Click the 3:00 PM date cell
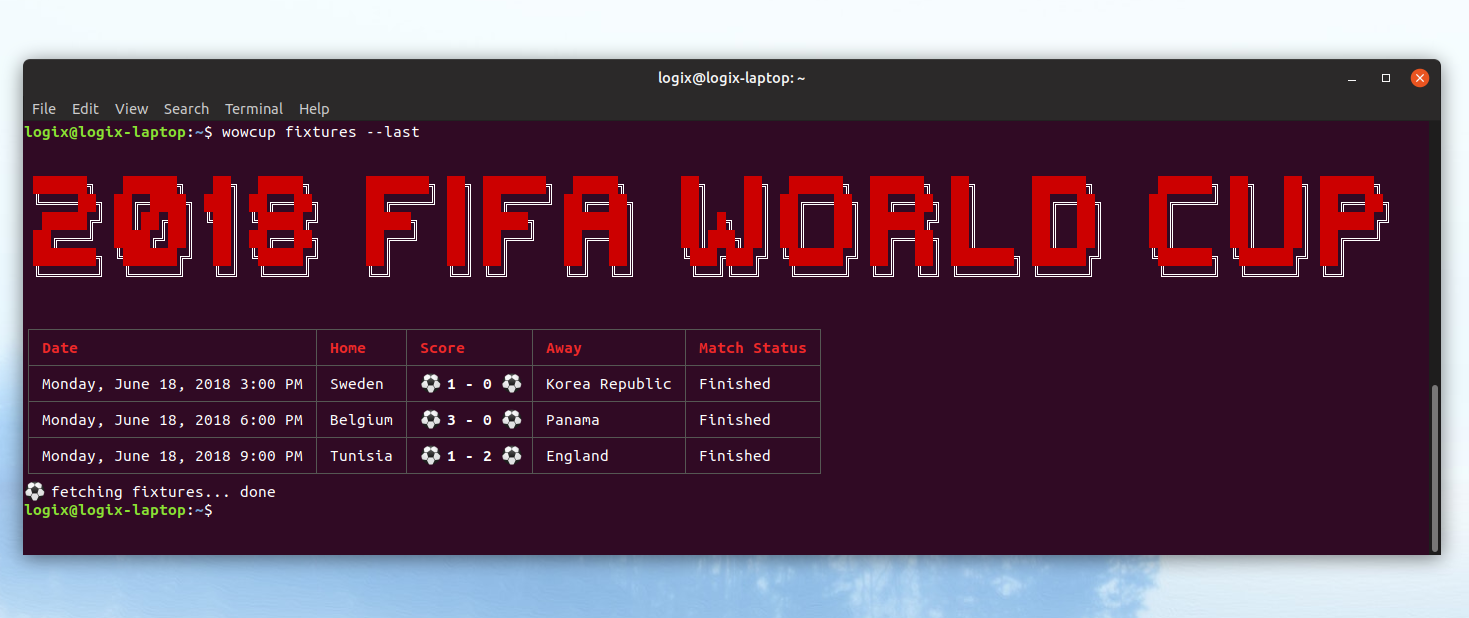 coord(172,384)
